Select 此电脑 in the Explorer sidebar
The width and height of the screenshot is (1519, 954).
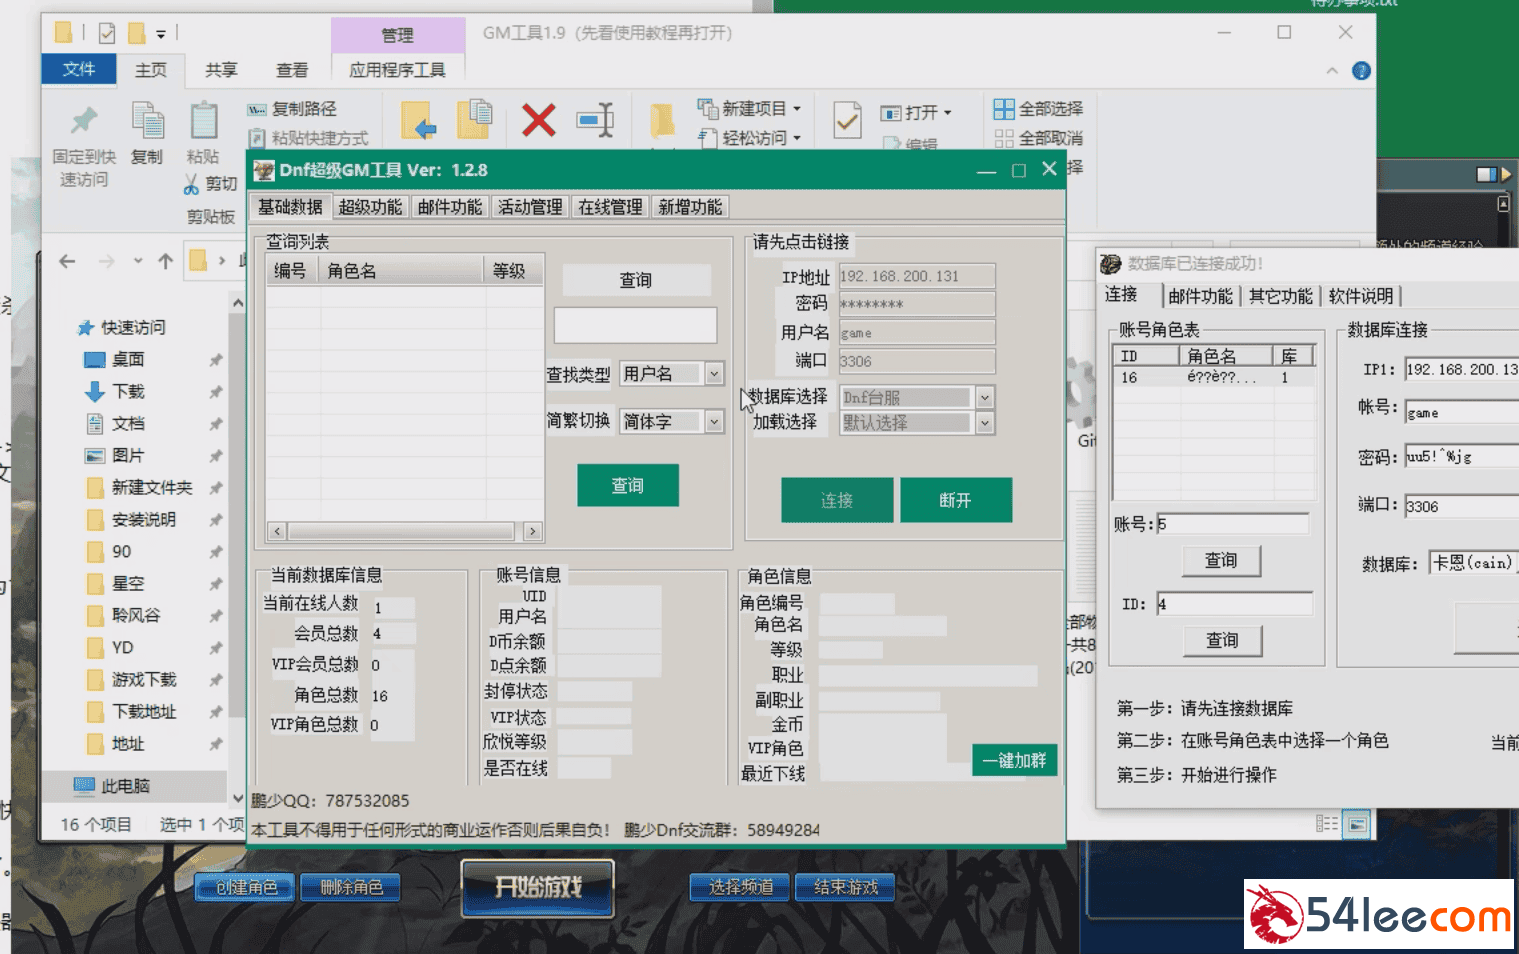[x=124, y=786]
